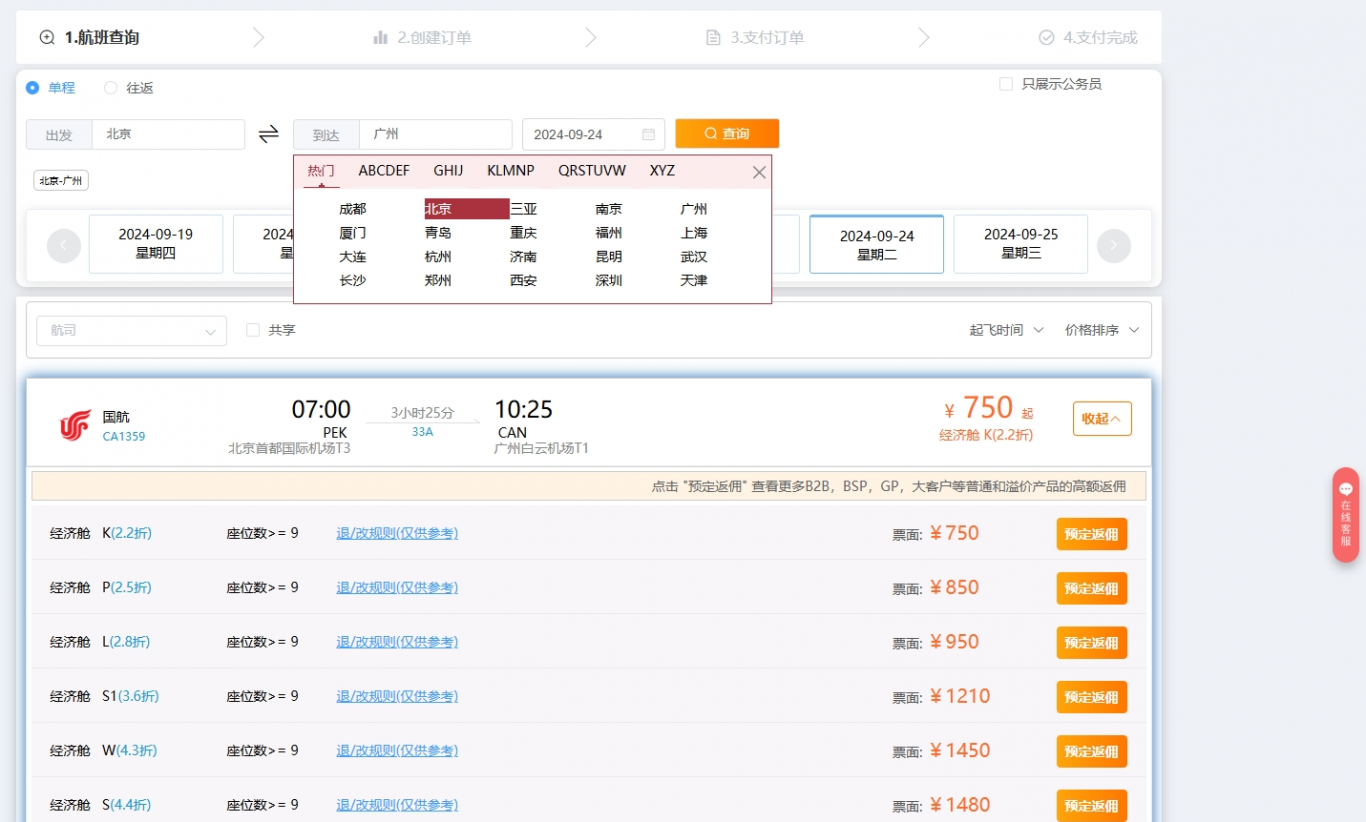Click the orange 查询 search button
The width and height of the screenshot is (1366, 822).
click(727, 134)
